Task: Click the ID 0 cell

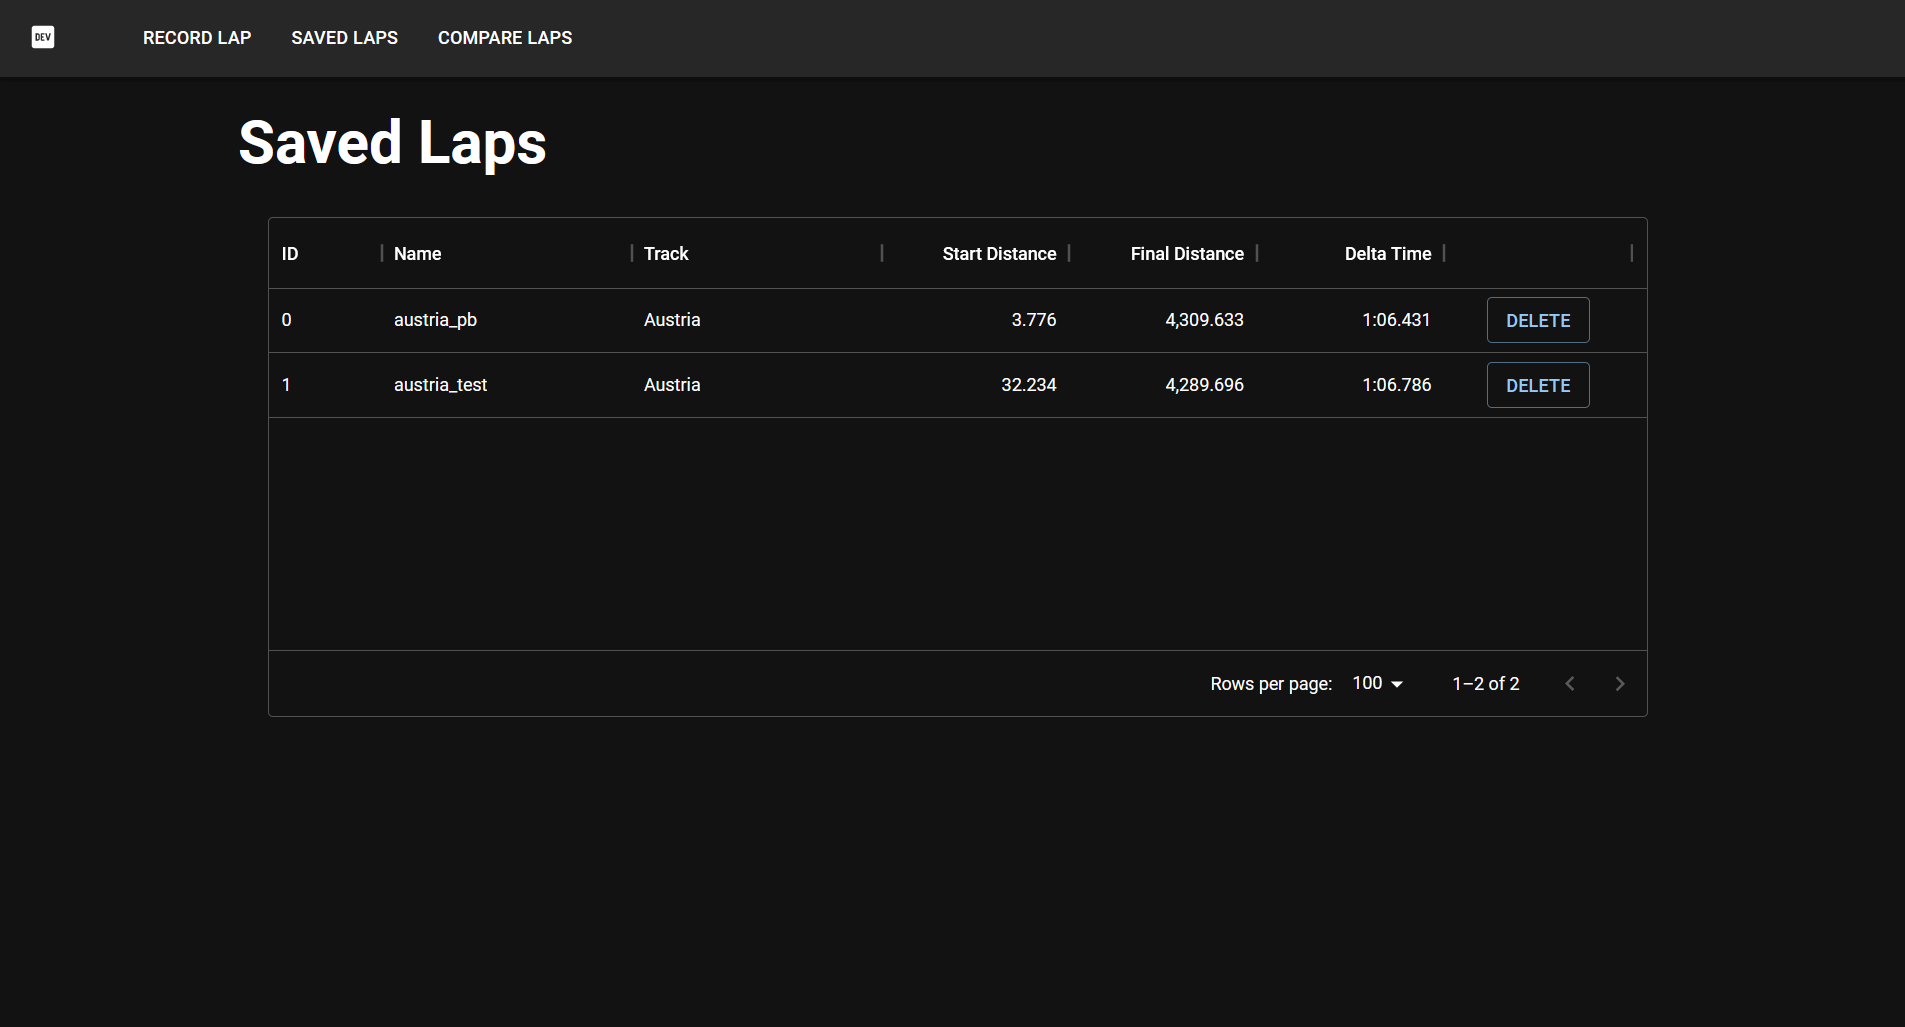Action: coord(325,320)
